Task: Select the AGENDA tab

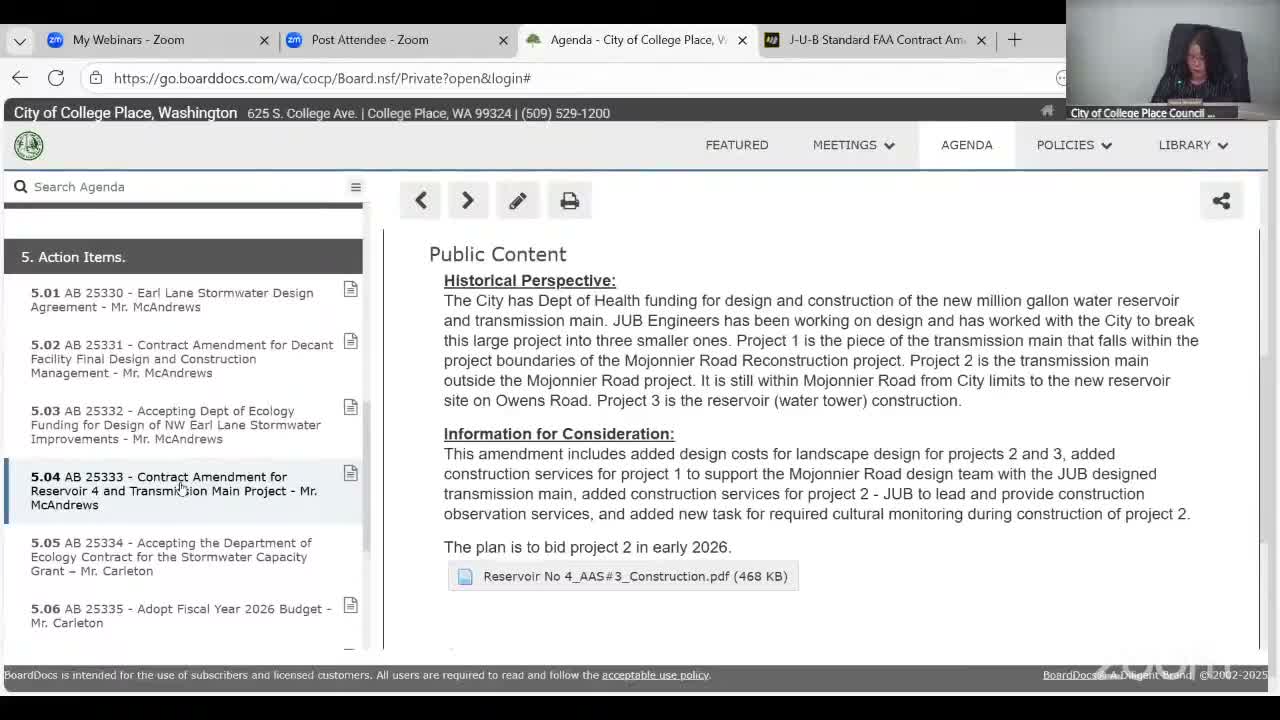Action: pyautogui.click(x=967, y=145)
